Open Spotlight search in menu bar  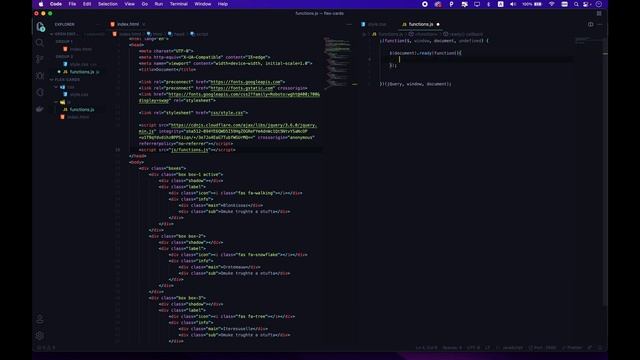[x=576, y=4]
